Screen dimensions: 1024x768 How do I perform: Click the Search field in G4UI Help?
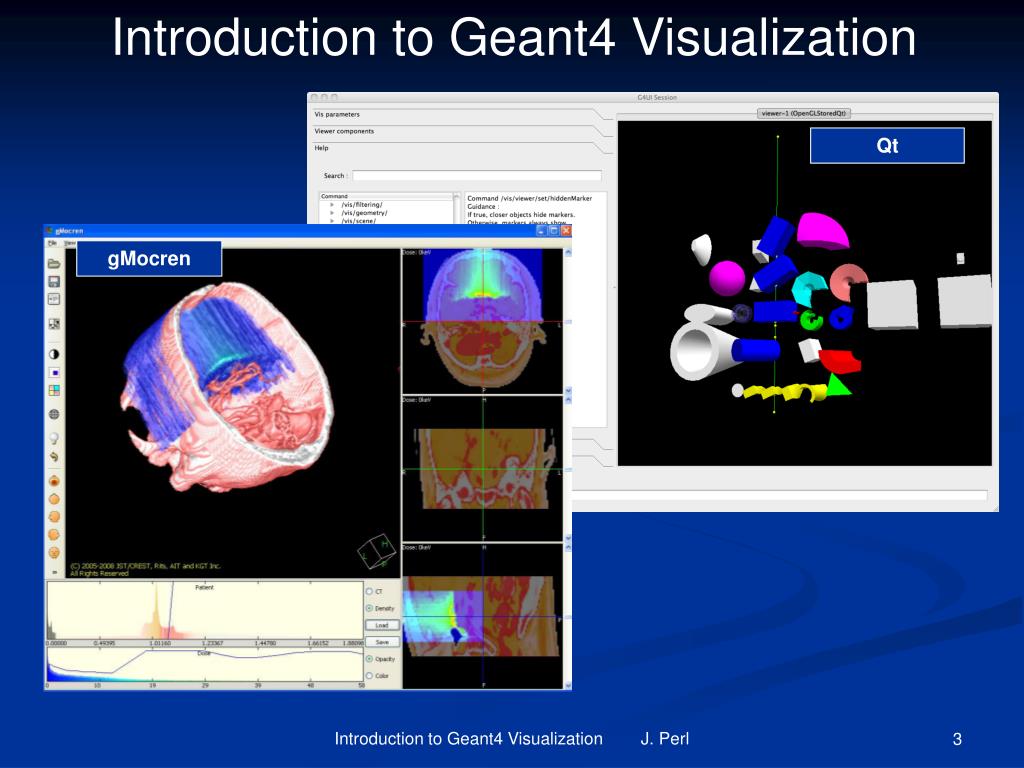click(x=477, y=176)
